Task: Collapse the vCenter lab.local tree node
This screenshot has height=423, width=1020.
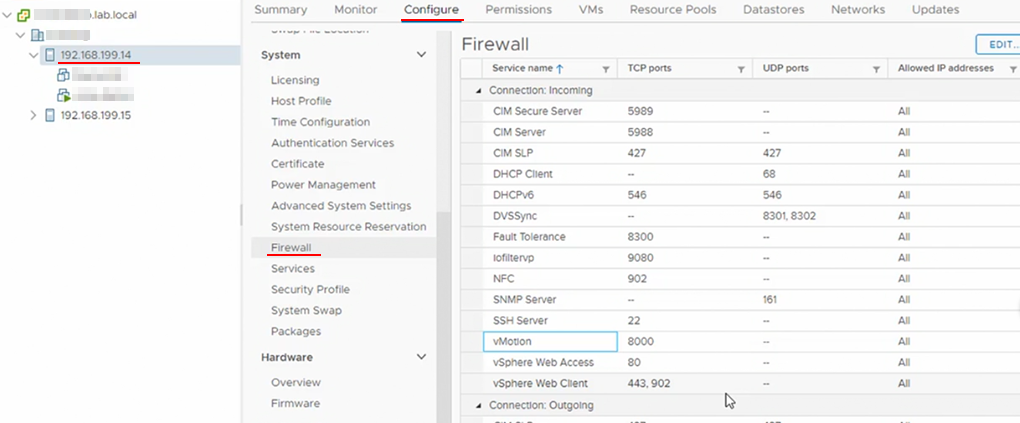Action: click(x=8, y=14)
